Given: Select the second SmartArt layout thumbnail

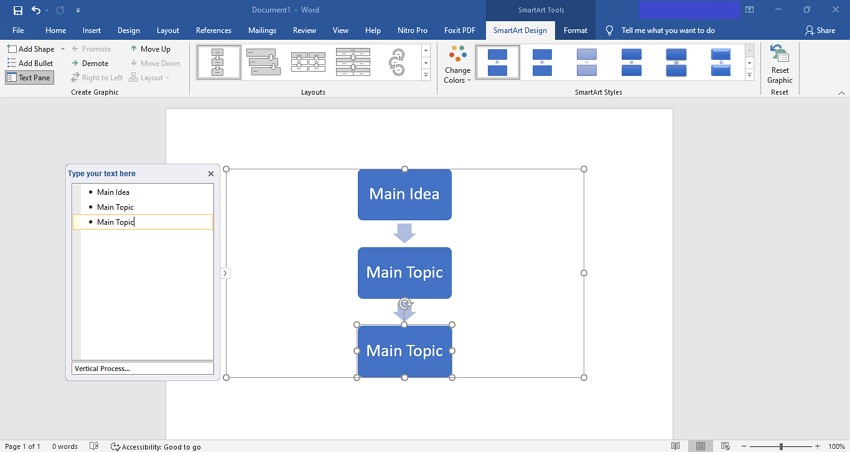Looking at the screenshot, I should (263, 62).
